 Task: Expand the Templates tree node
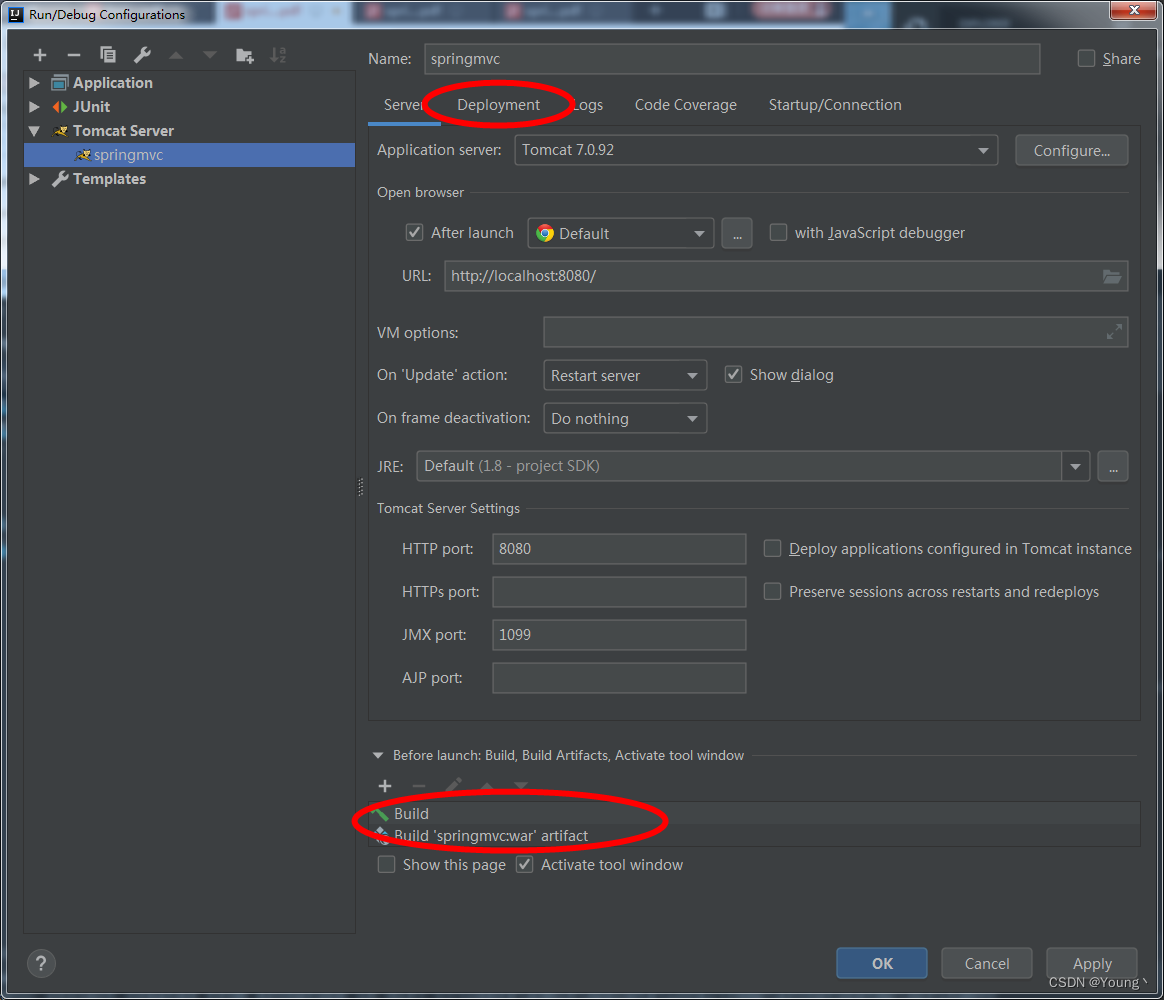tap(34, 179)
